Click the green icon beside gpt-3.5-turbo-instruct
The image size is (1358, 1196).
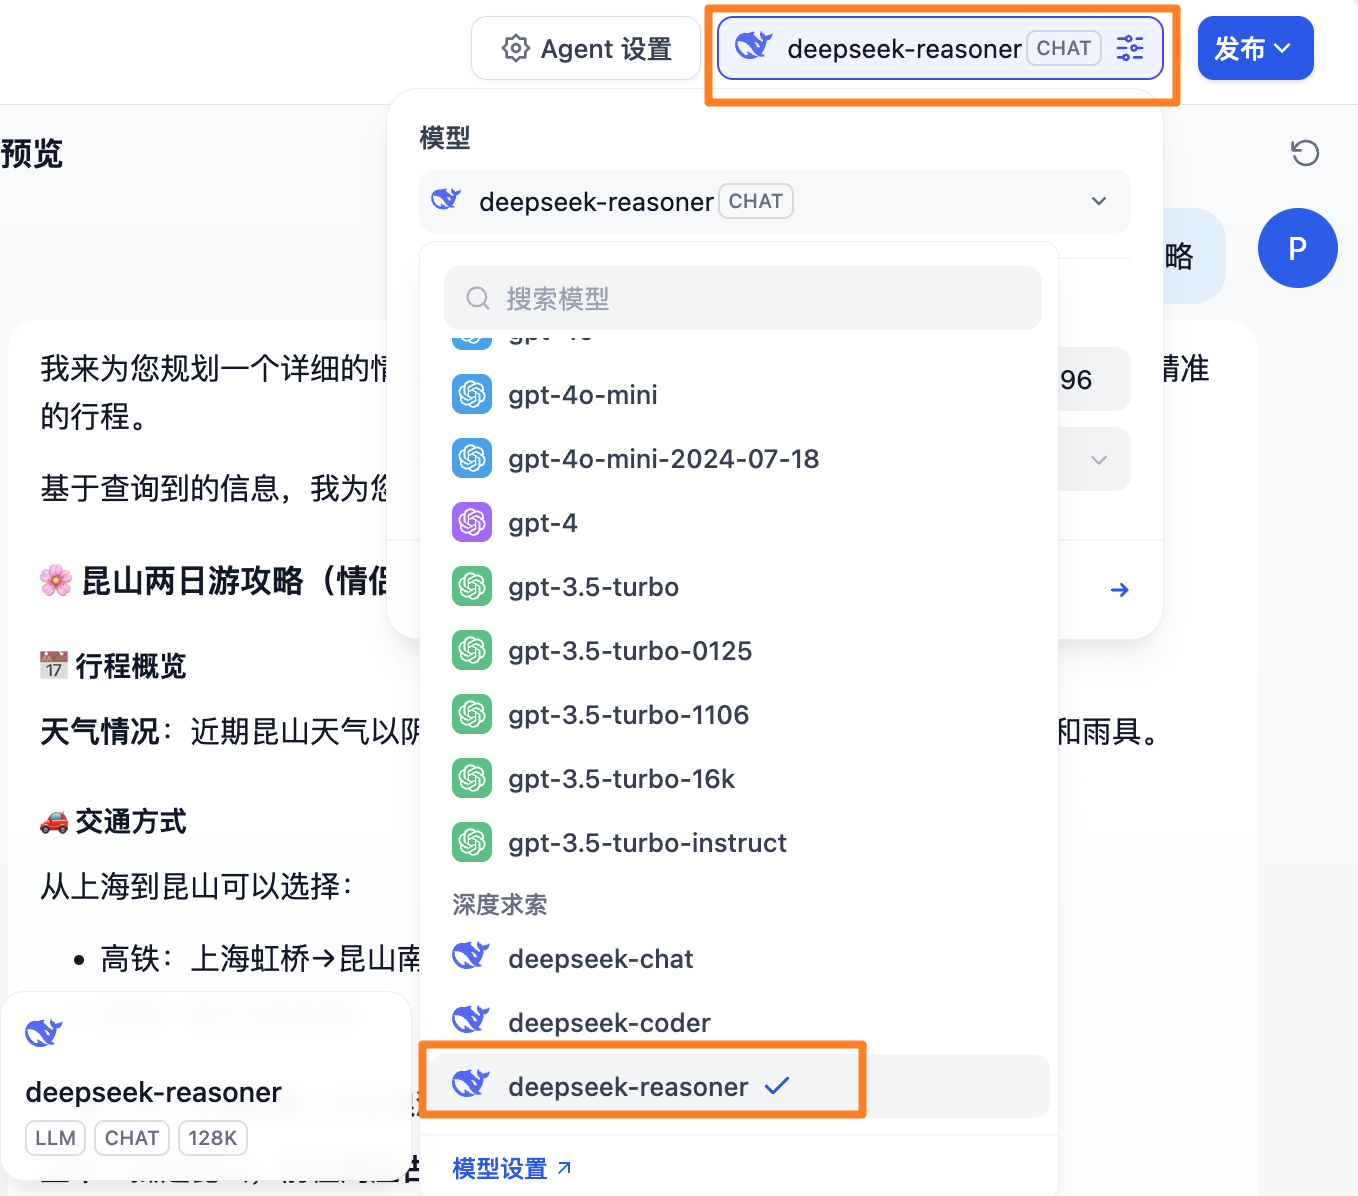[472, 842]
